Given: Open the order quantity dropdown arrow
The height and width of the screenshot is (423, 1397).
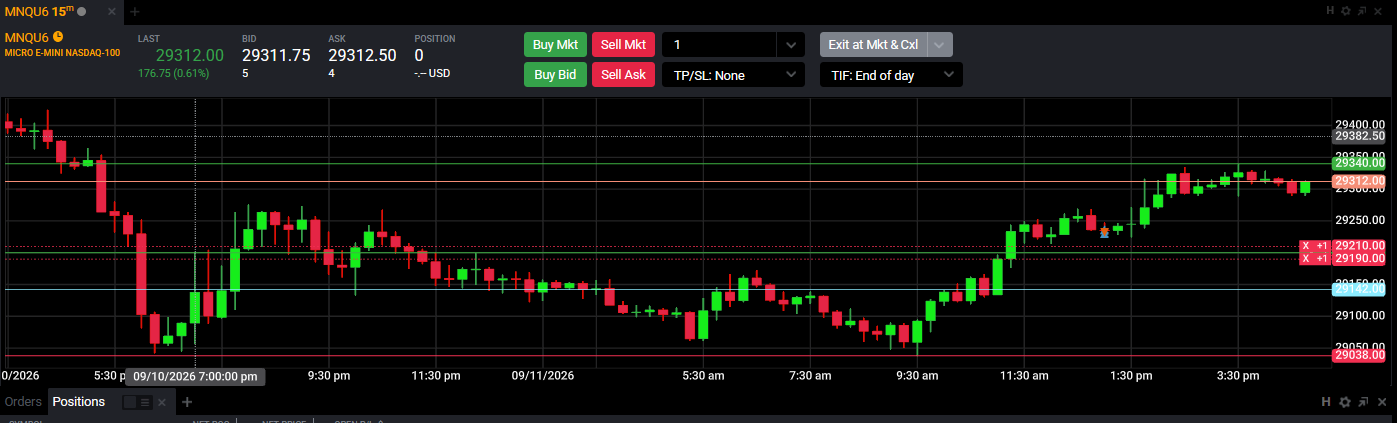Looking at the screenshot, I should [791, 45].
